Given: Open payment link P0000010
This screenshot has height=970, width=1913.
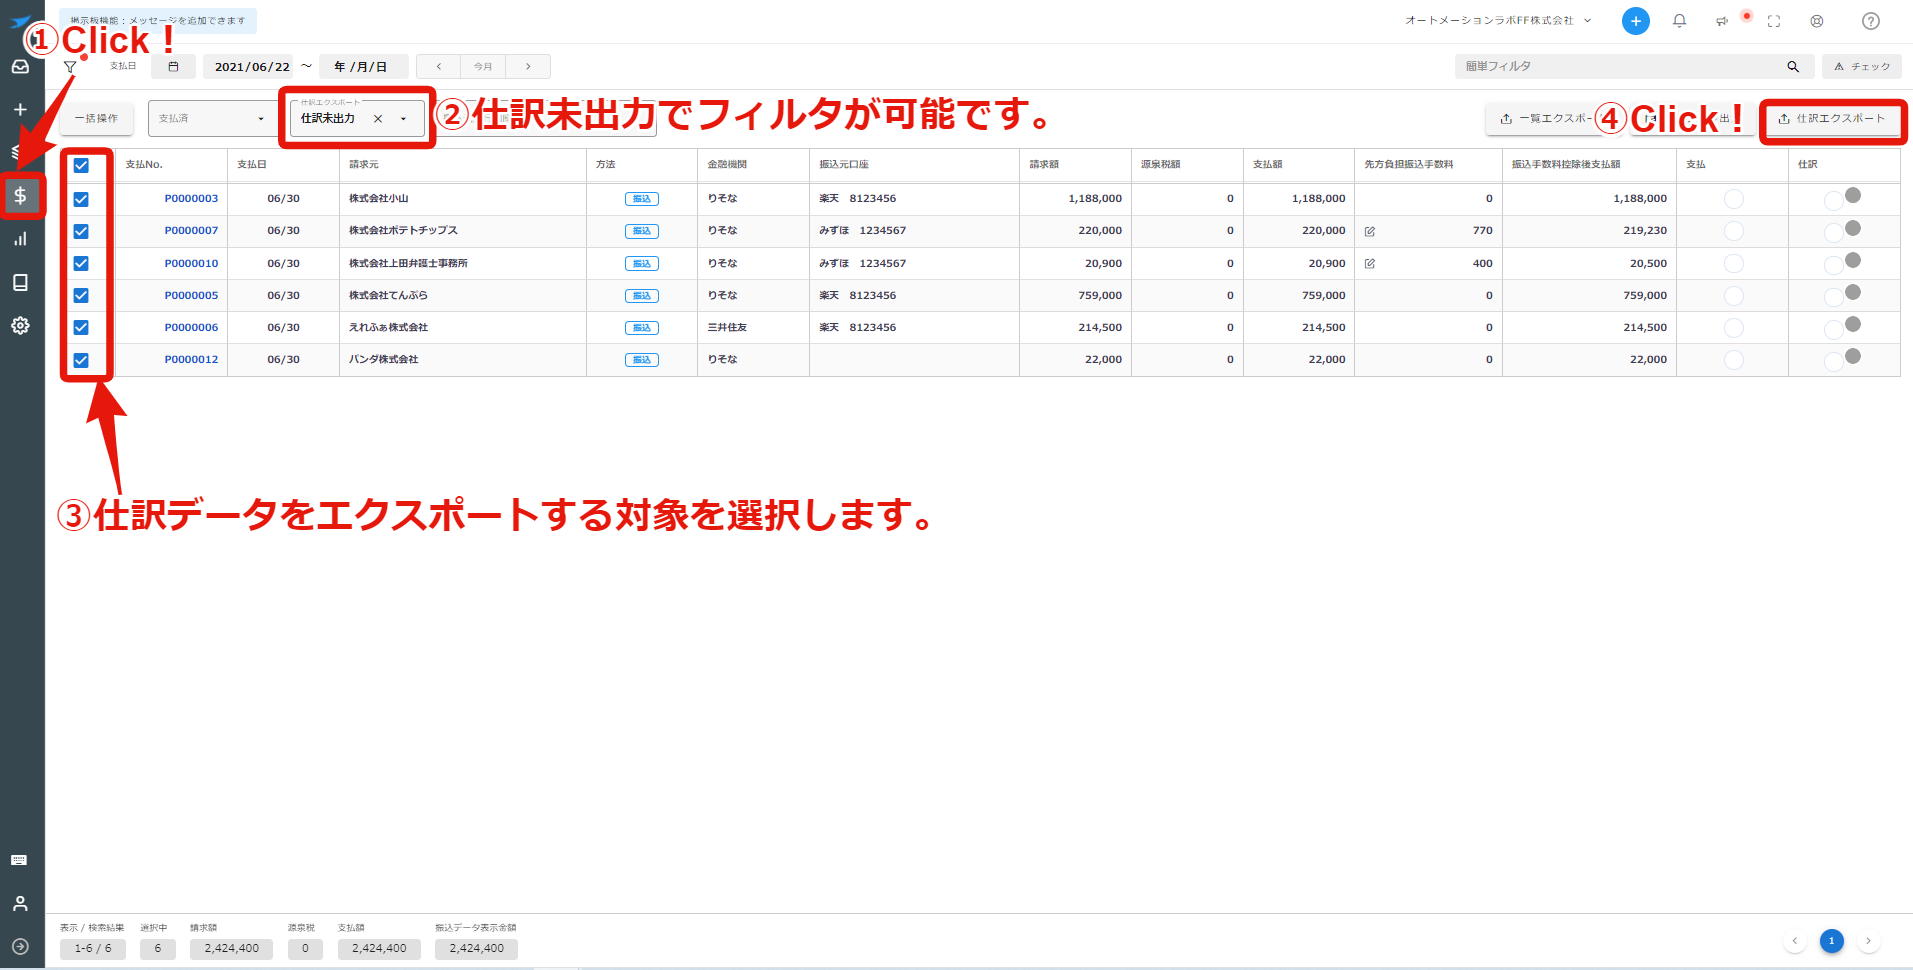Looking at the screenshot, I should click(x=191, y=264).
